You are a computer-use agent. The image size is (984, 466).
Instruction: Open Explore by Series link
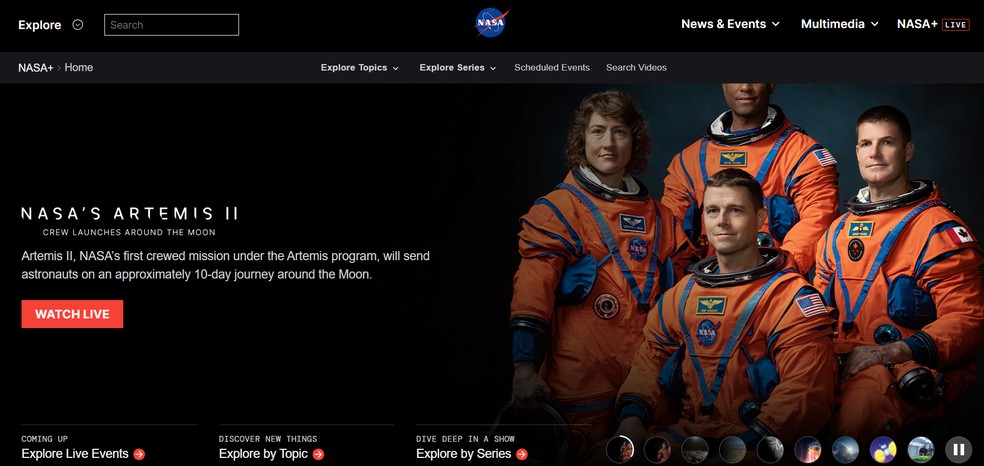click(x=463, y=454)
